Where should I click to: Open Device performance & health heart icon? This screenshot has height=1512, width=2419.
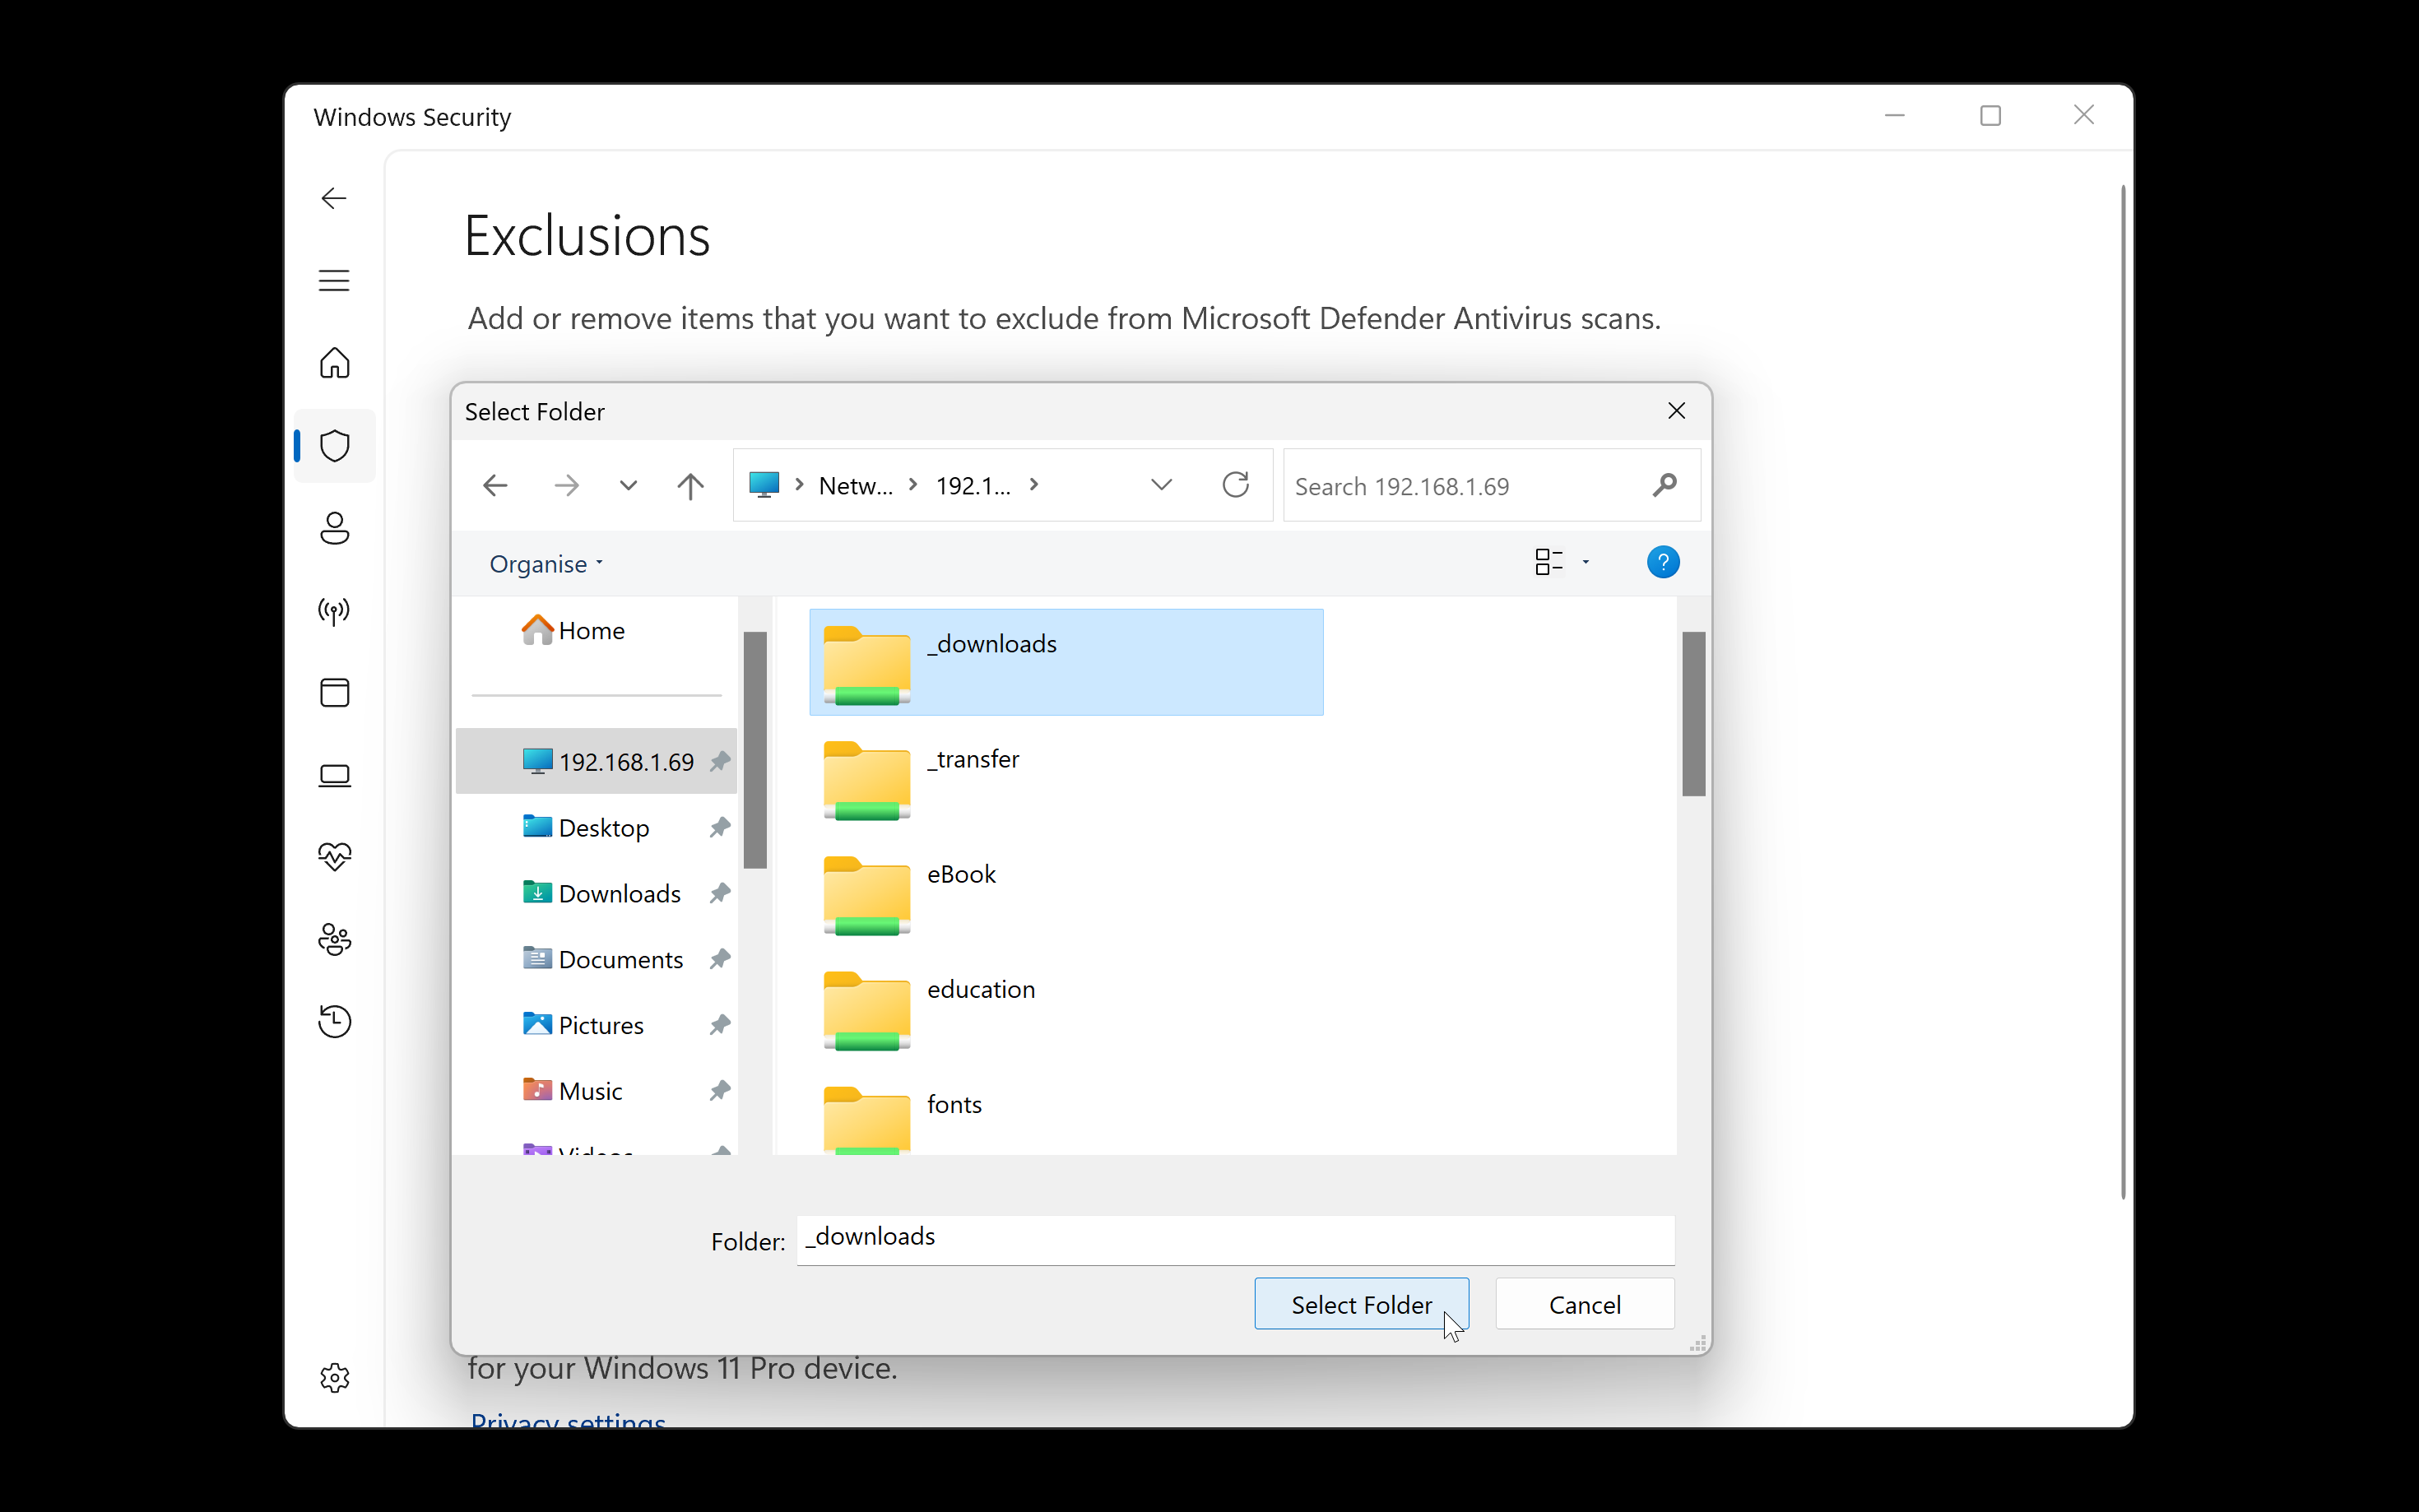coord(335,856)
